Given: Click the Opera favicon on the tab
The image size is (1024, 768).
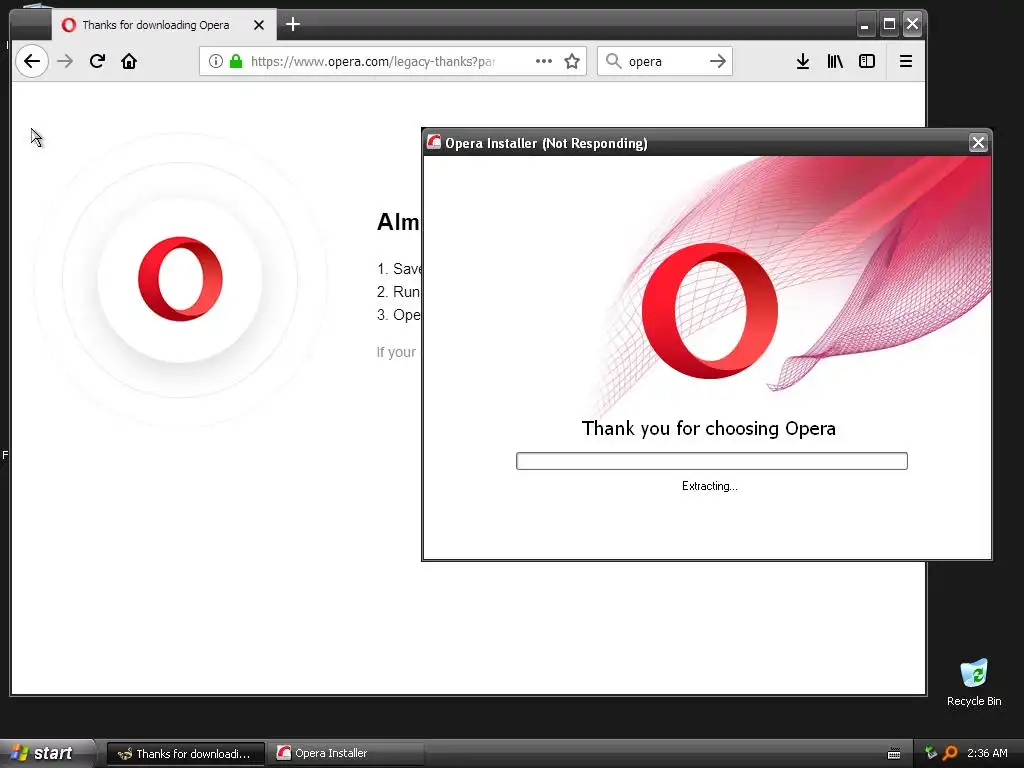Looking at the screenshot, I should (69, 25).
